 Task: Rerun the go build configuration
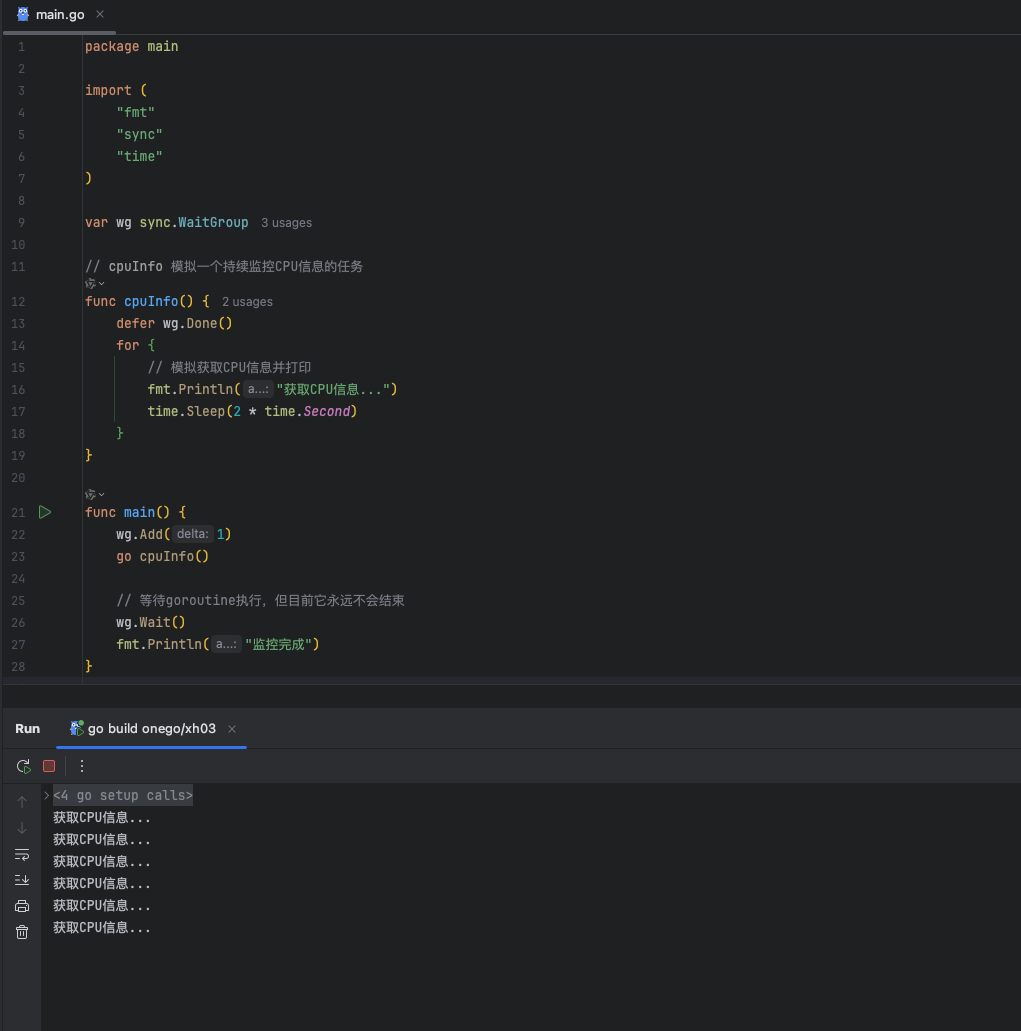tap(24, 766)
